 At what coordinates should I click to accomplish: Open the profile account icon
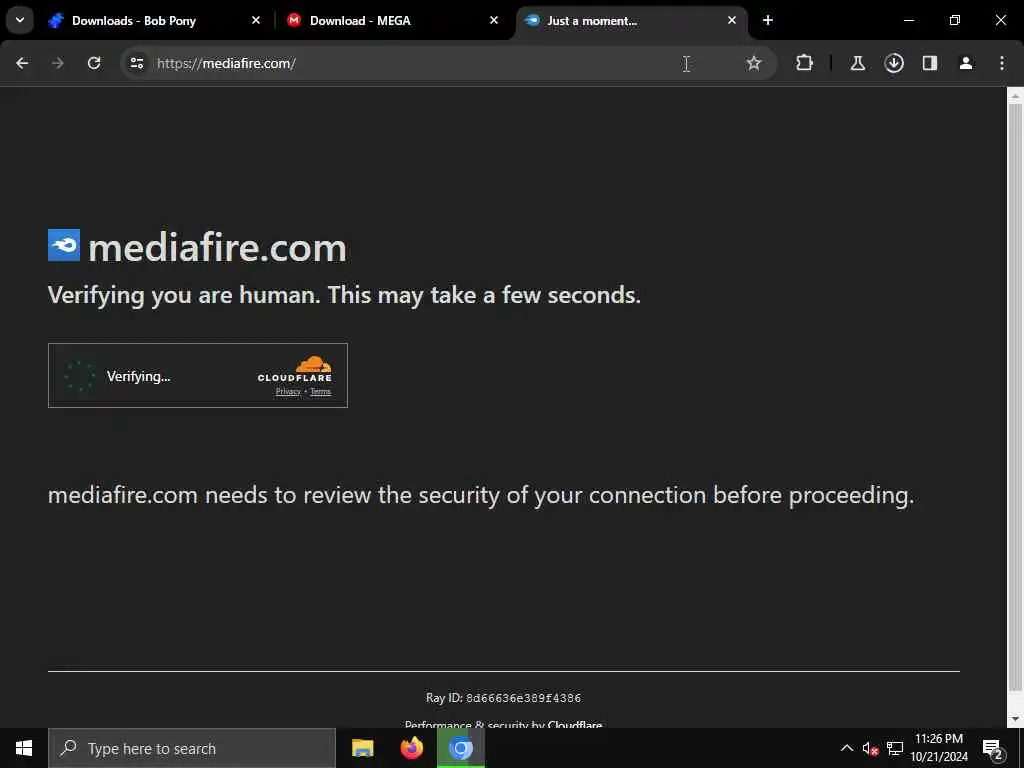[966, 63]
